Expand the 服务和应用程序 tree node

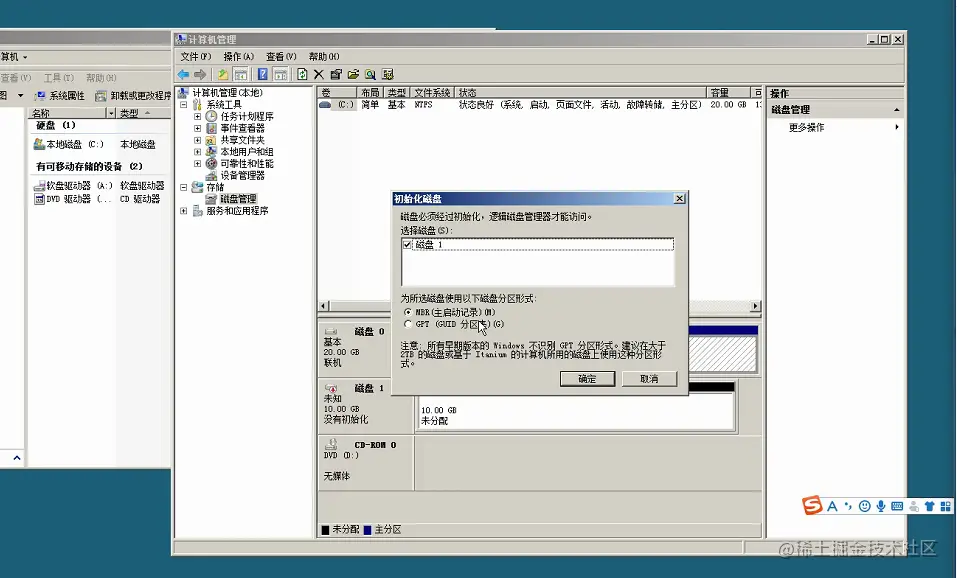pos(183,211)
